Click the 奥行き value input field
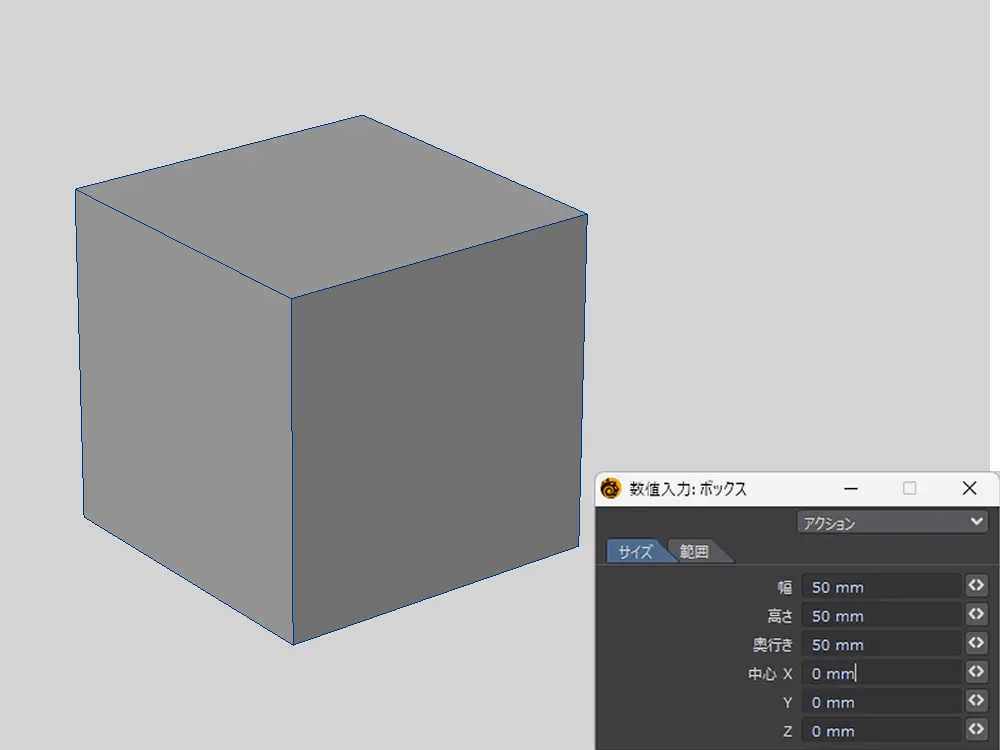 [x=881, y=645]
